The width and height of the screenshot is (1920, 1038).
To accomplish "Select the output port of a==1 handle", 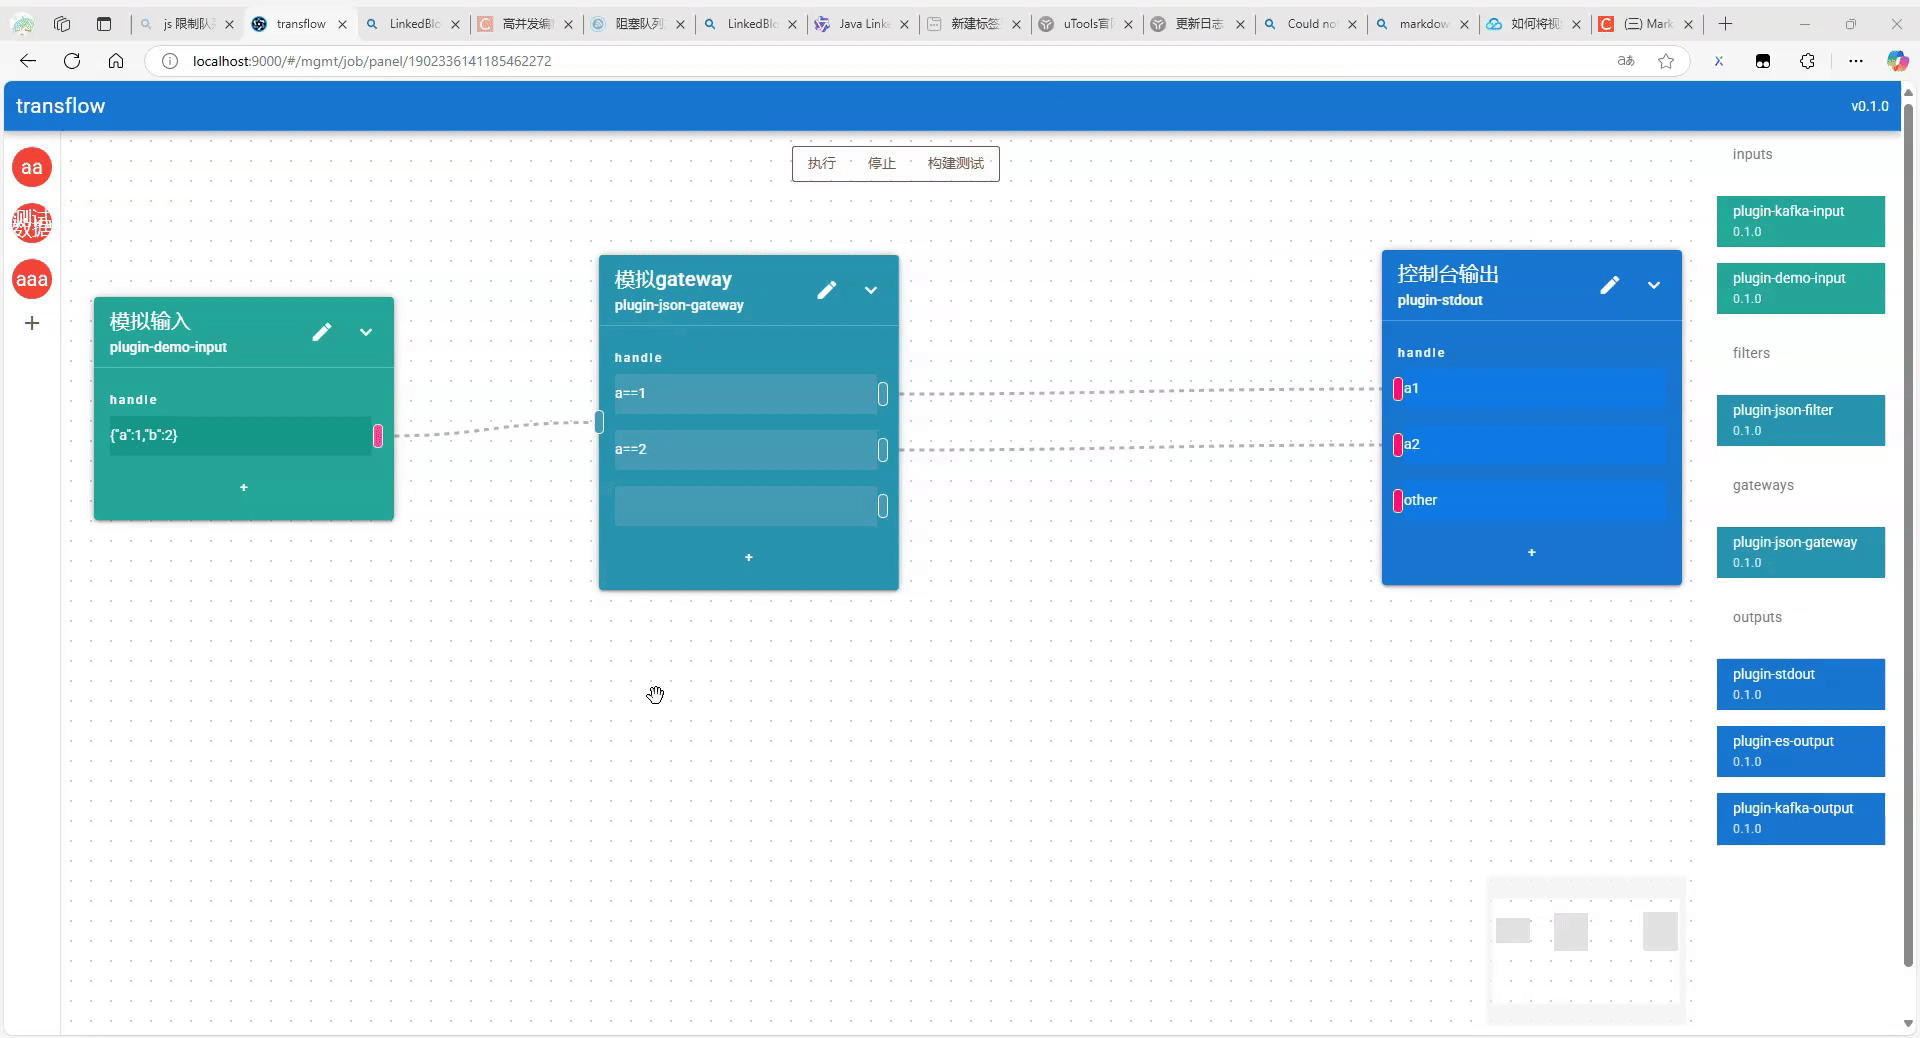I will pos(883,394).
